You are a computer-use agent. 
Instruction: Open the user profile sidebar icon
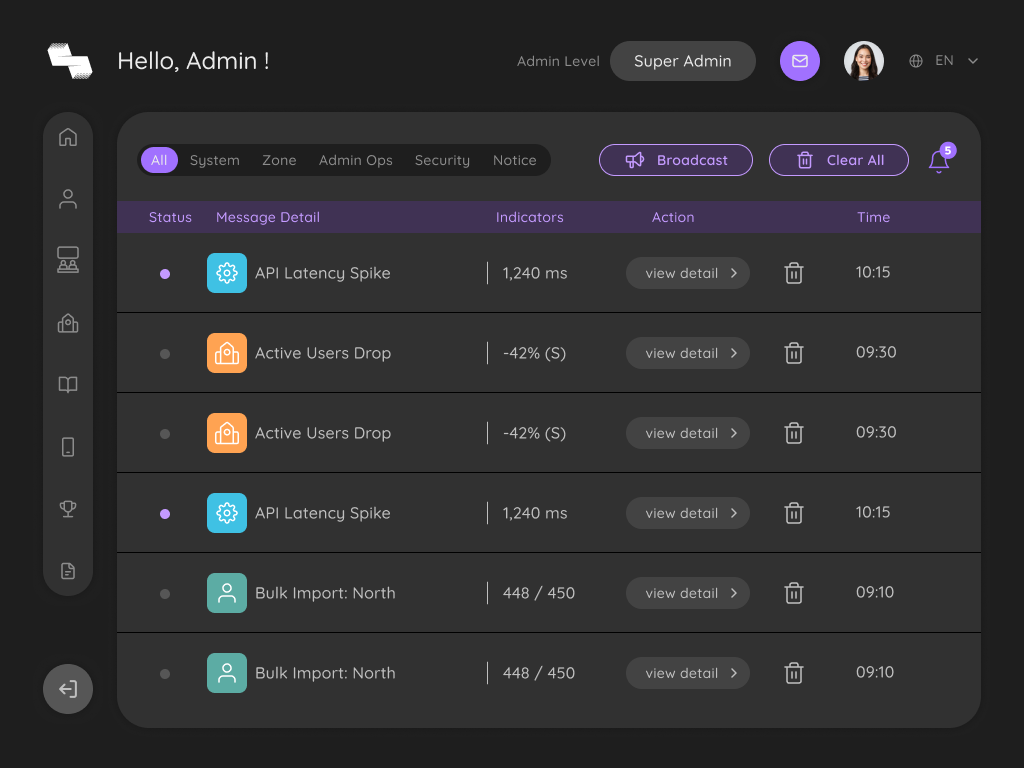68,199
